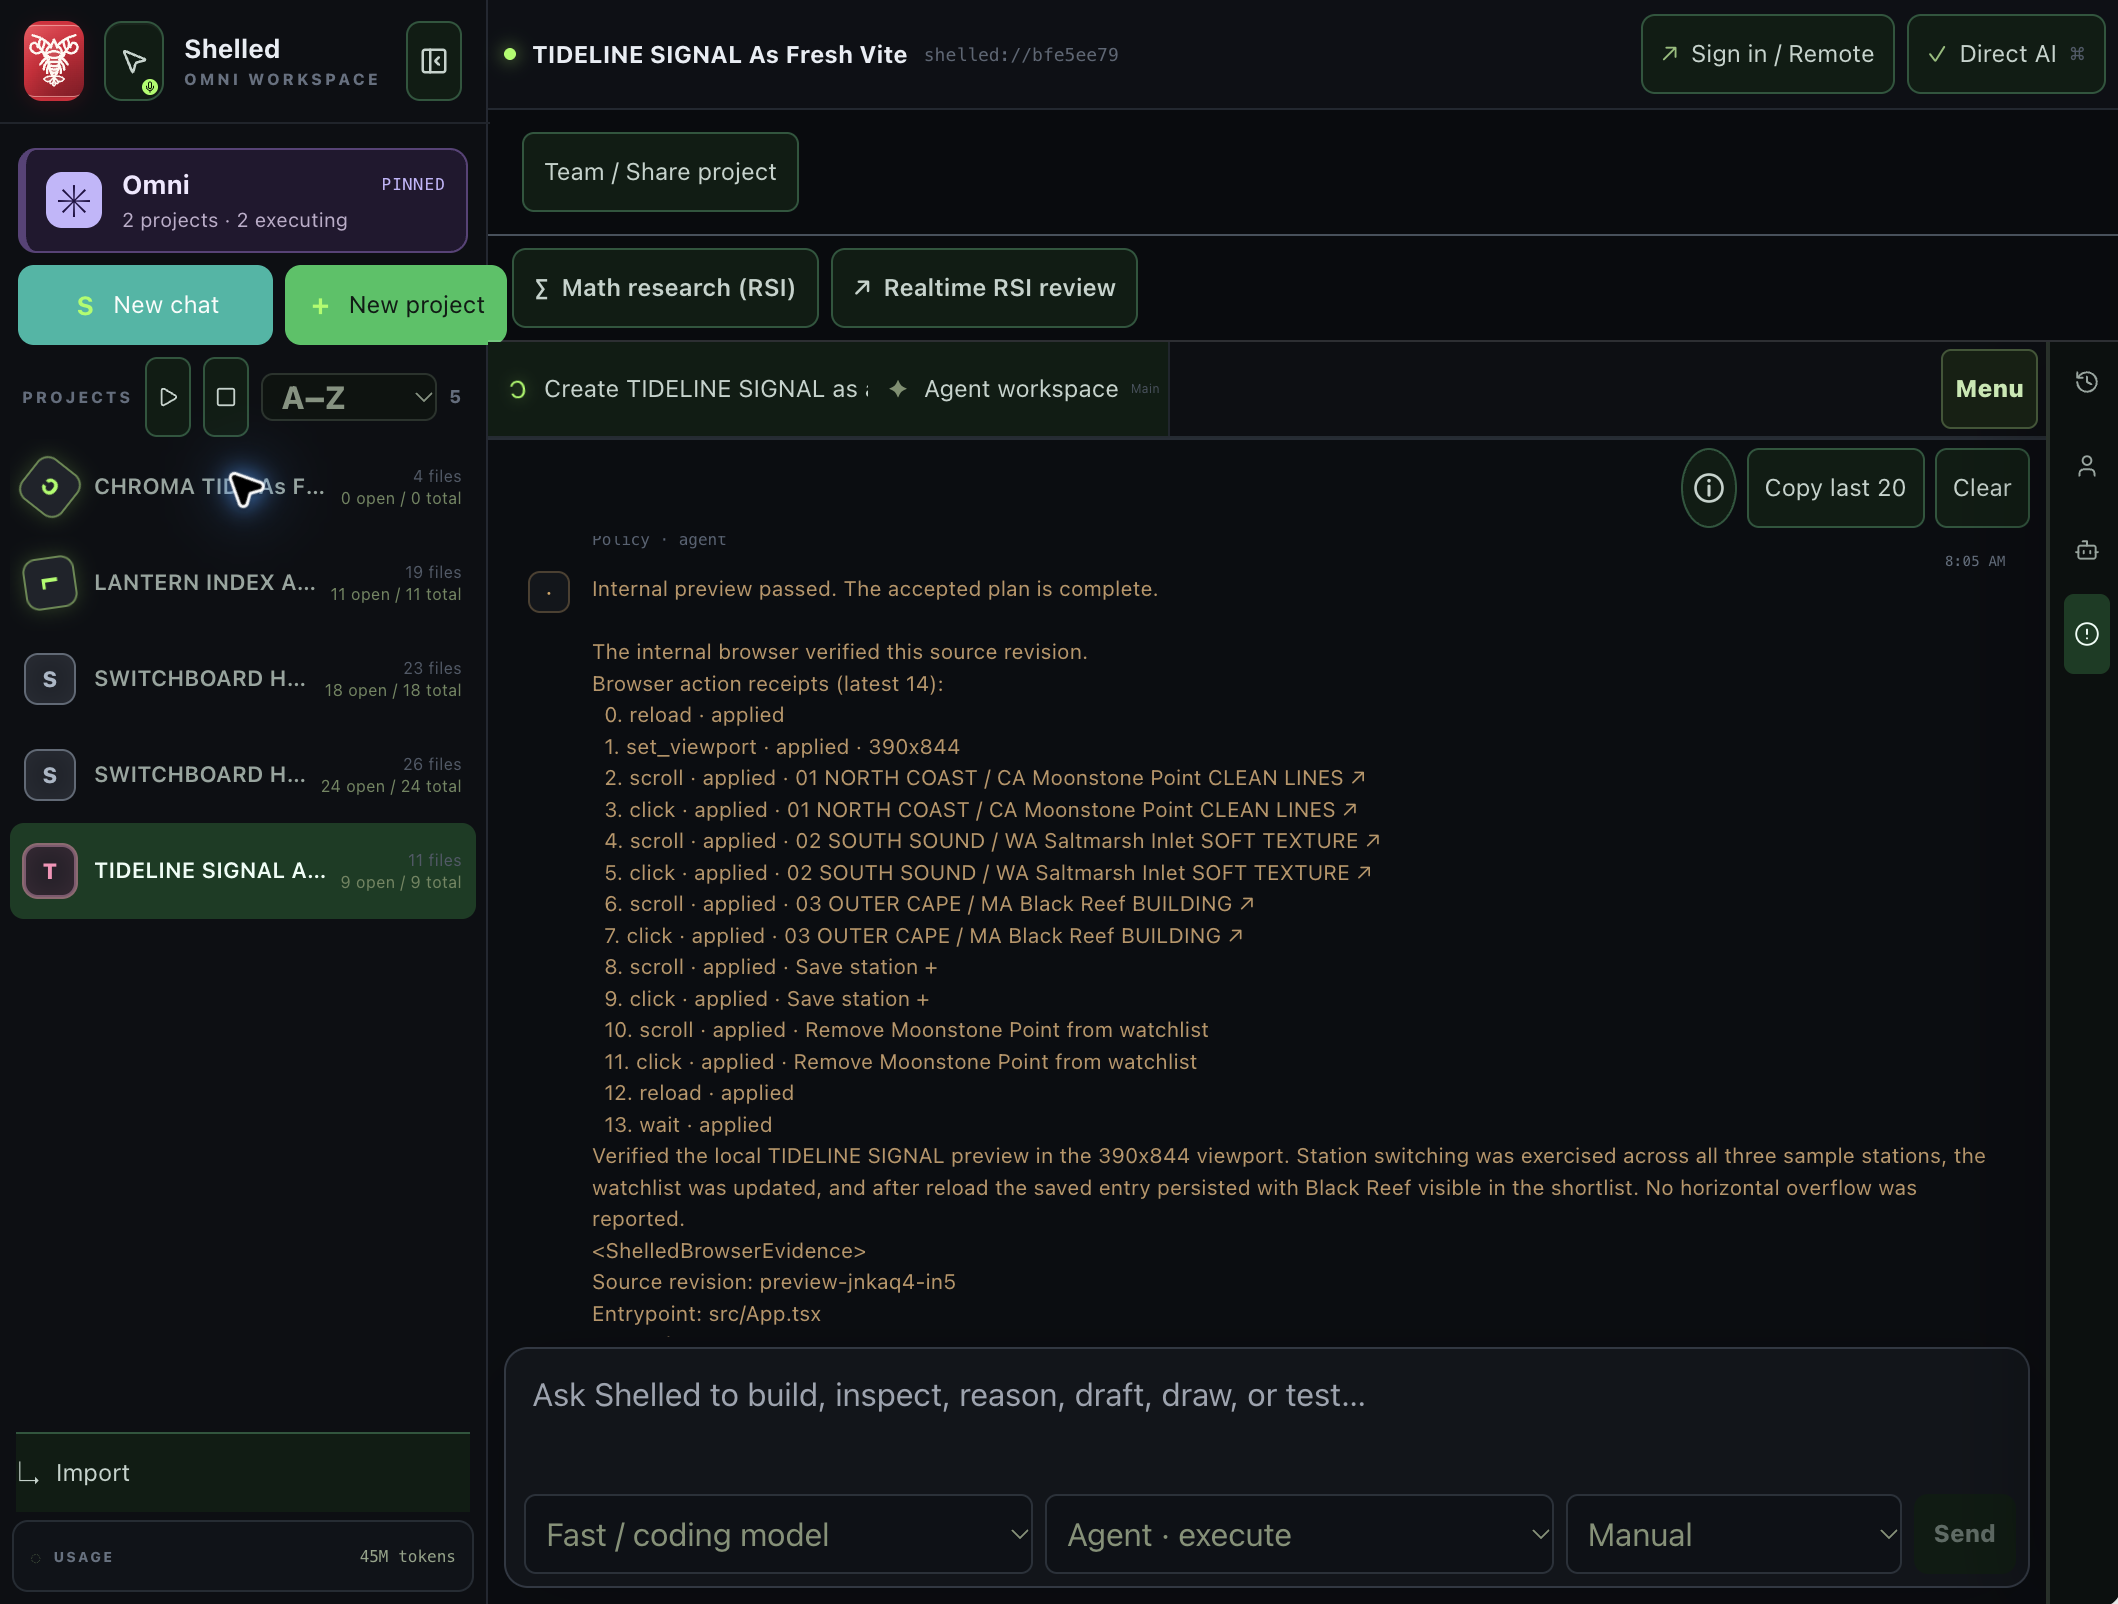
Task: Click the SWITCHBOARD 23 files S icon
Action: (50, 679)
